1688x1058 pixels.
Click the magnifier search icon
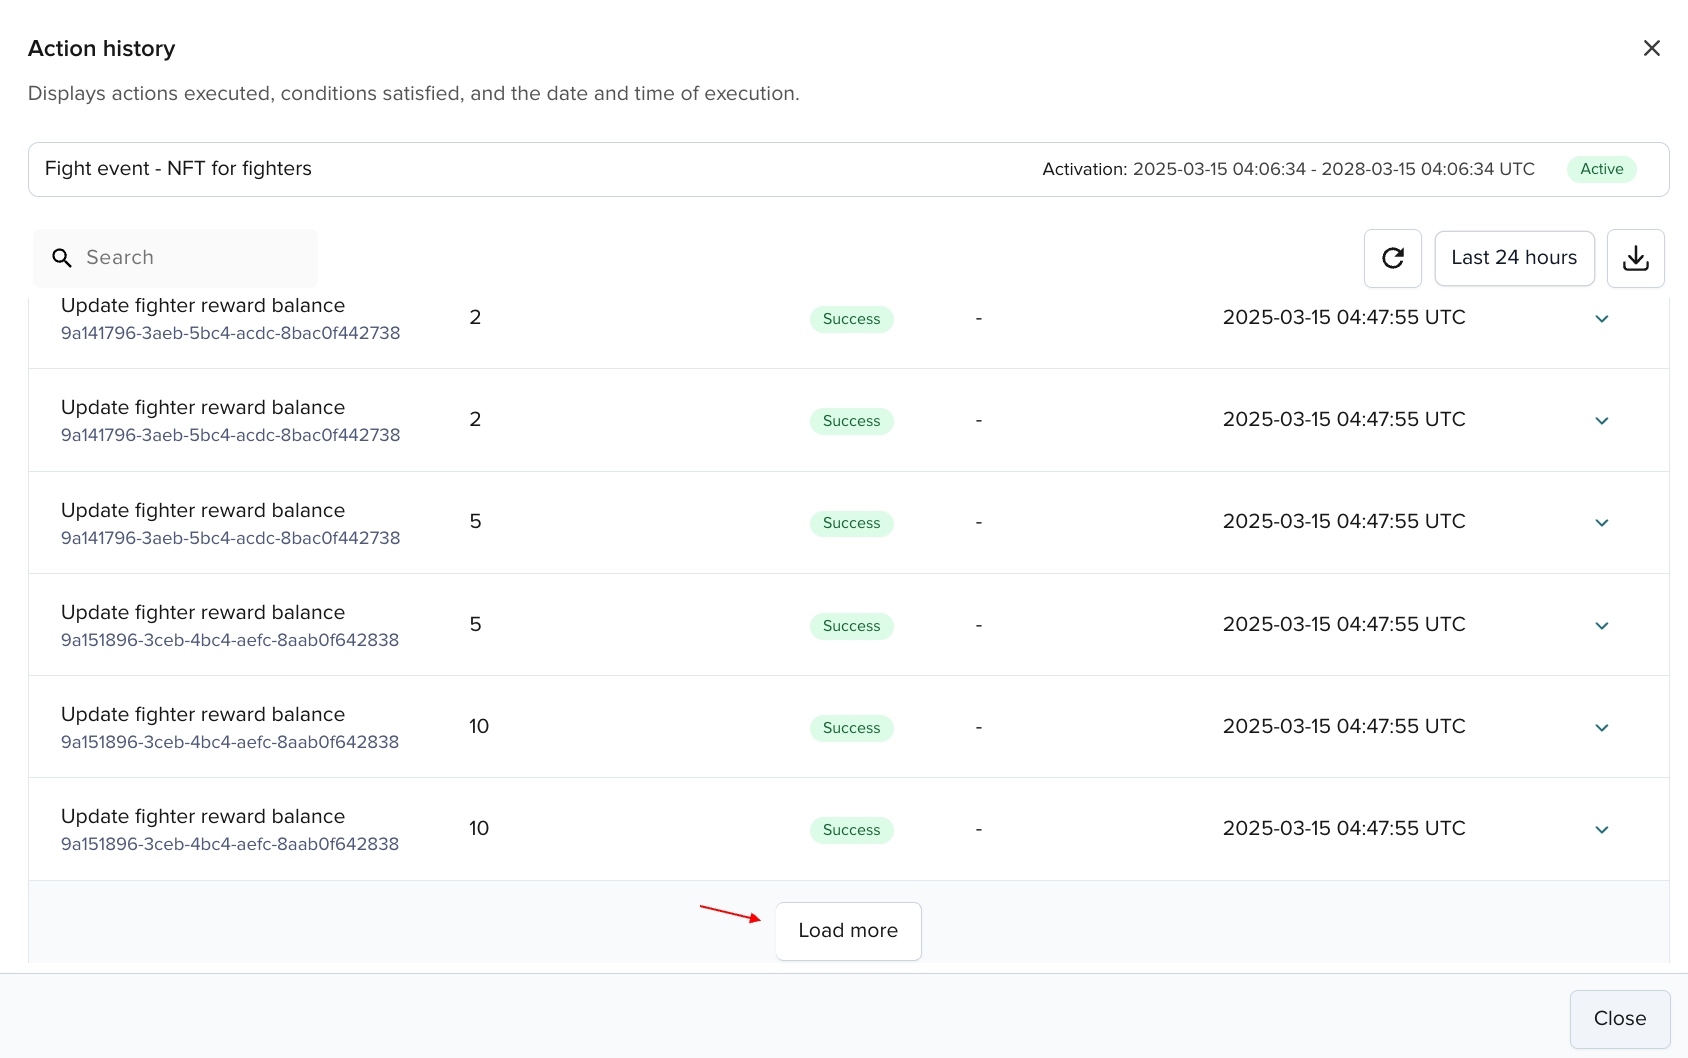coord(62,258)
